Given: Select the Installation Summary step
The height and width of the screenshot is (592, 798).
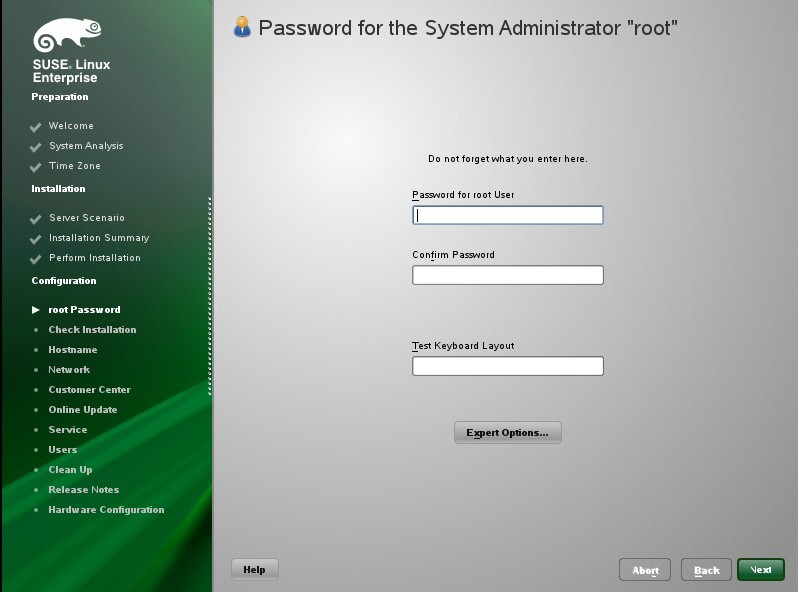Looking at the screenshot, I should [99, 238].
